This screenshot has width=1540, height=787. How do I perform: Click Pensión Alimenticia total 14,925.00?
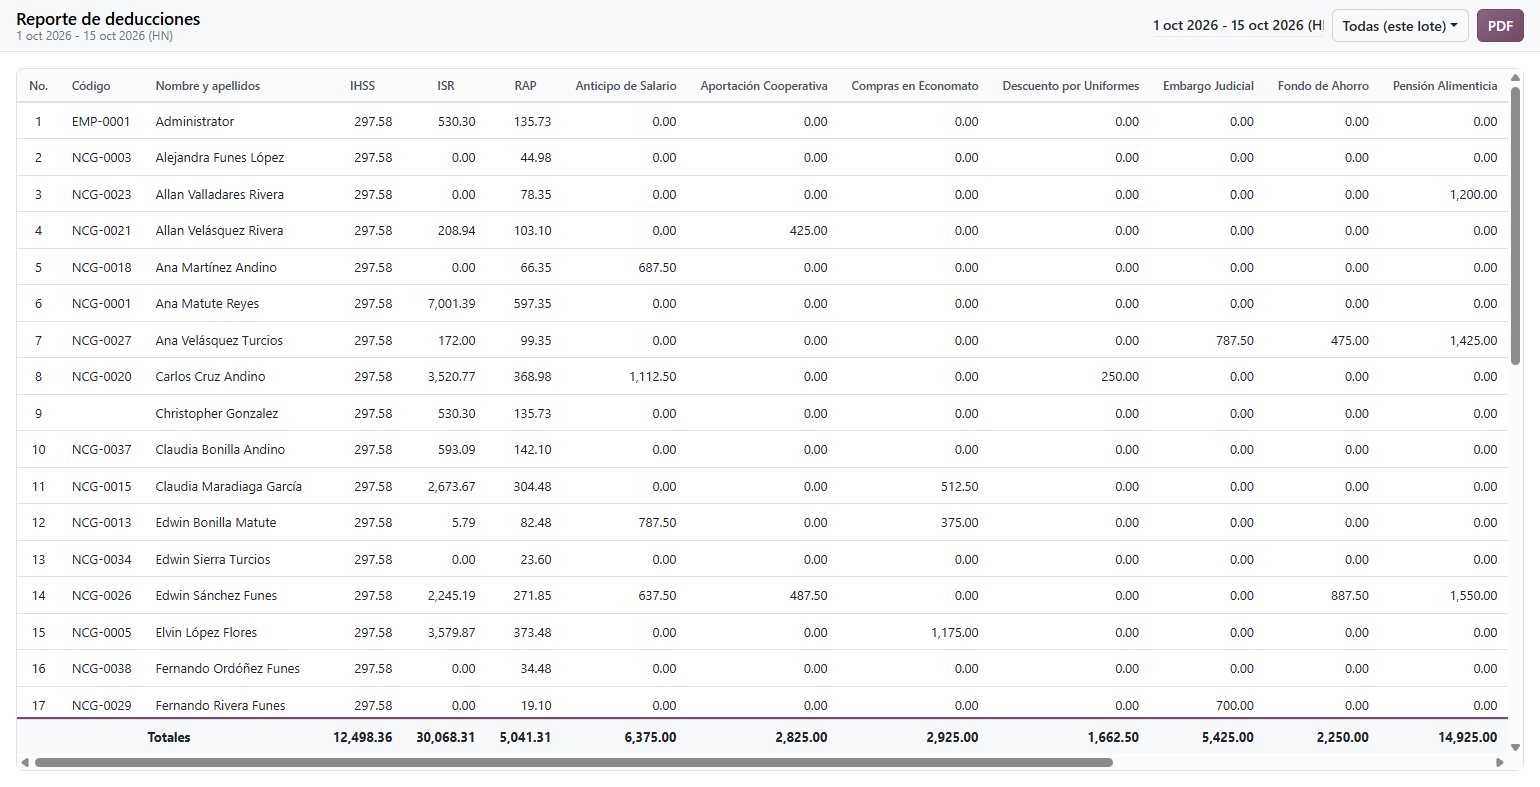pos(1468,737)
